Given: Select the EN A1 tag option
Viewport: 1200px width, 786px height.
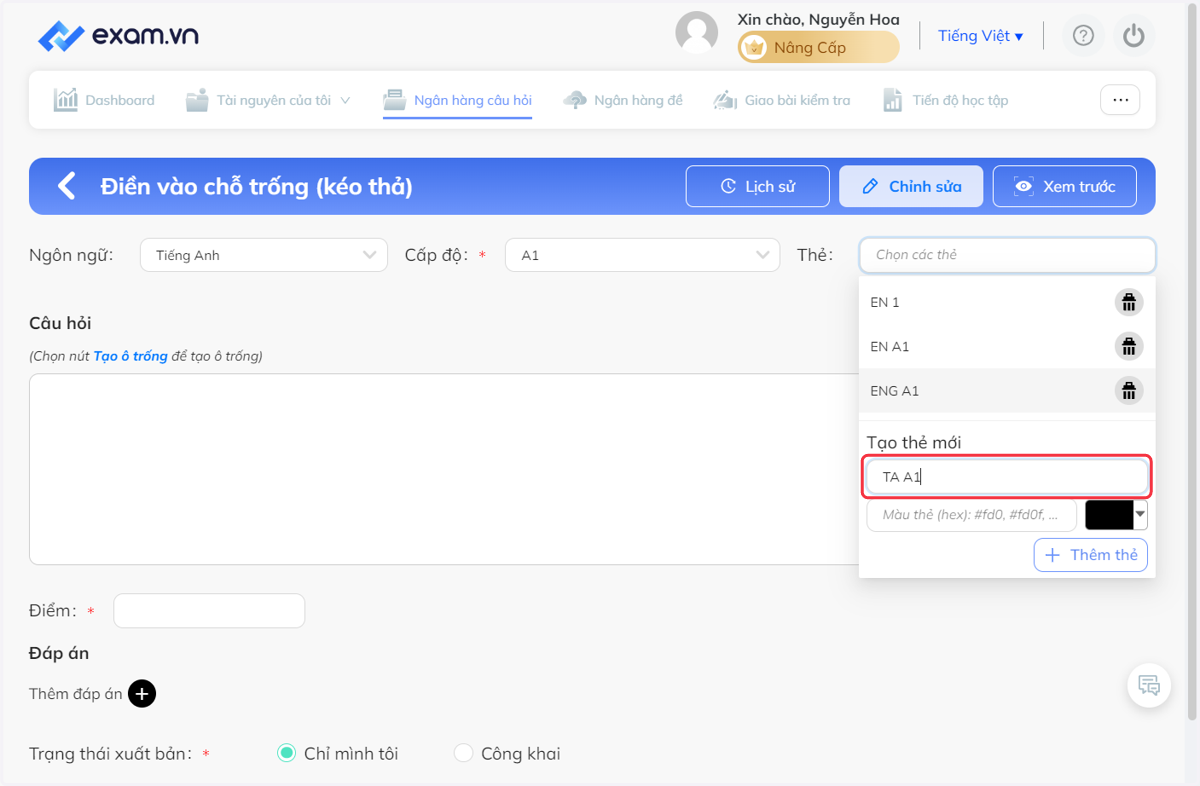Looking at the screenshot, I should coord(1007,346).
